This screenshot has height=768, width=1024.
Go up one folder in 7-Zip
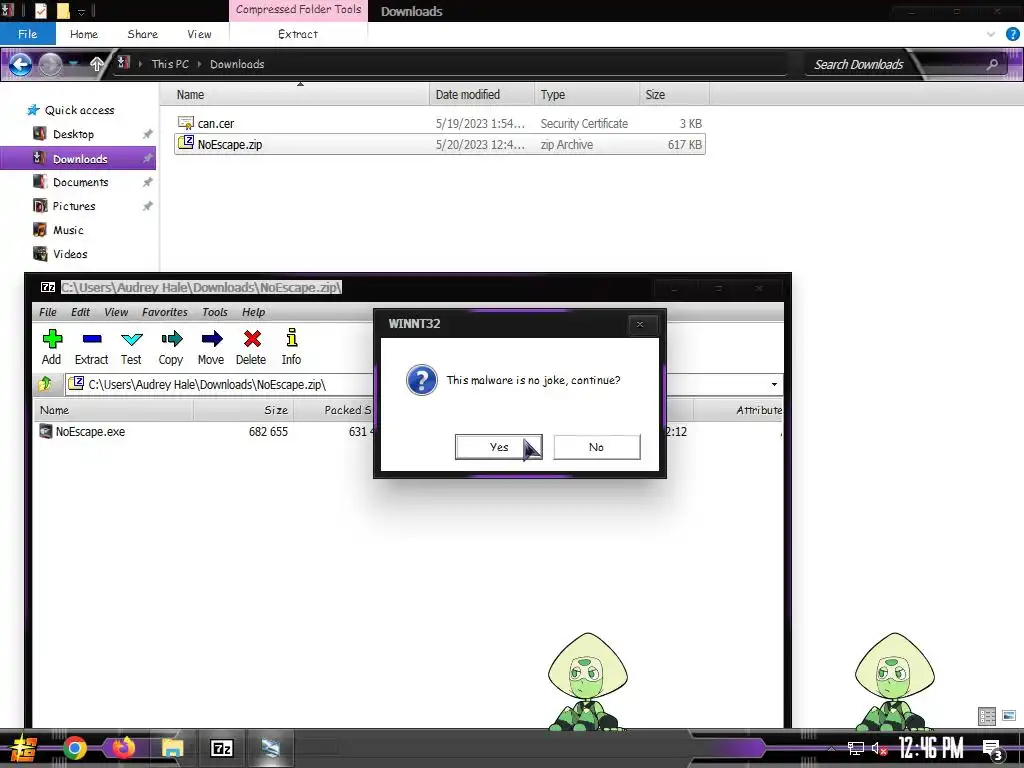pos(46,384)
